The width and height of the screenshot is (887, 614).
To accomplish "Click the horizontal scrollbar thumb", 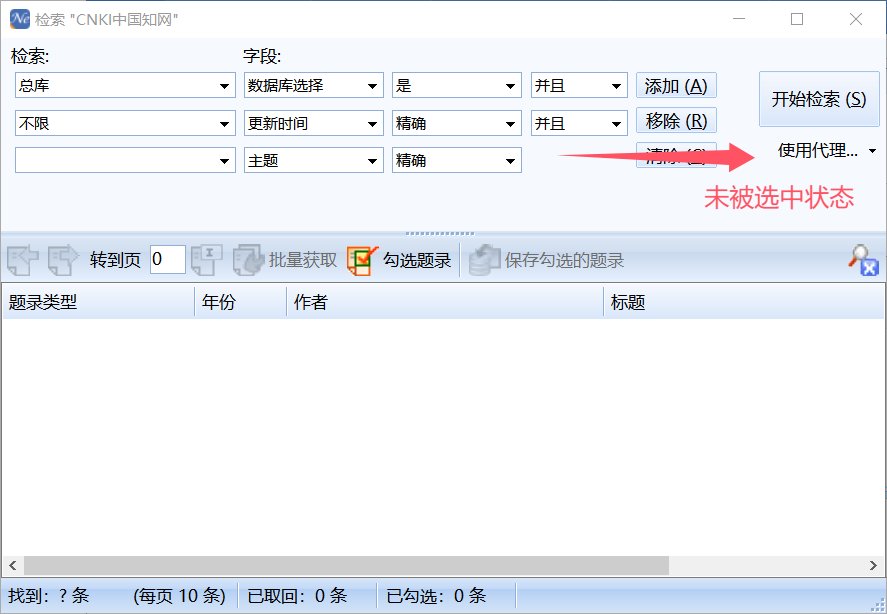I will [x=346, y=565].
